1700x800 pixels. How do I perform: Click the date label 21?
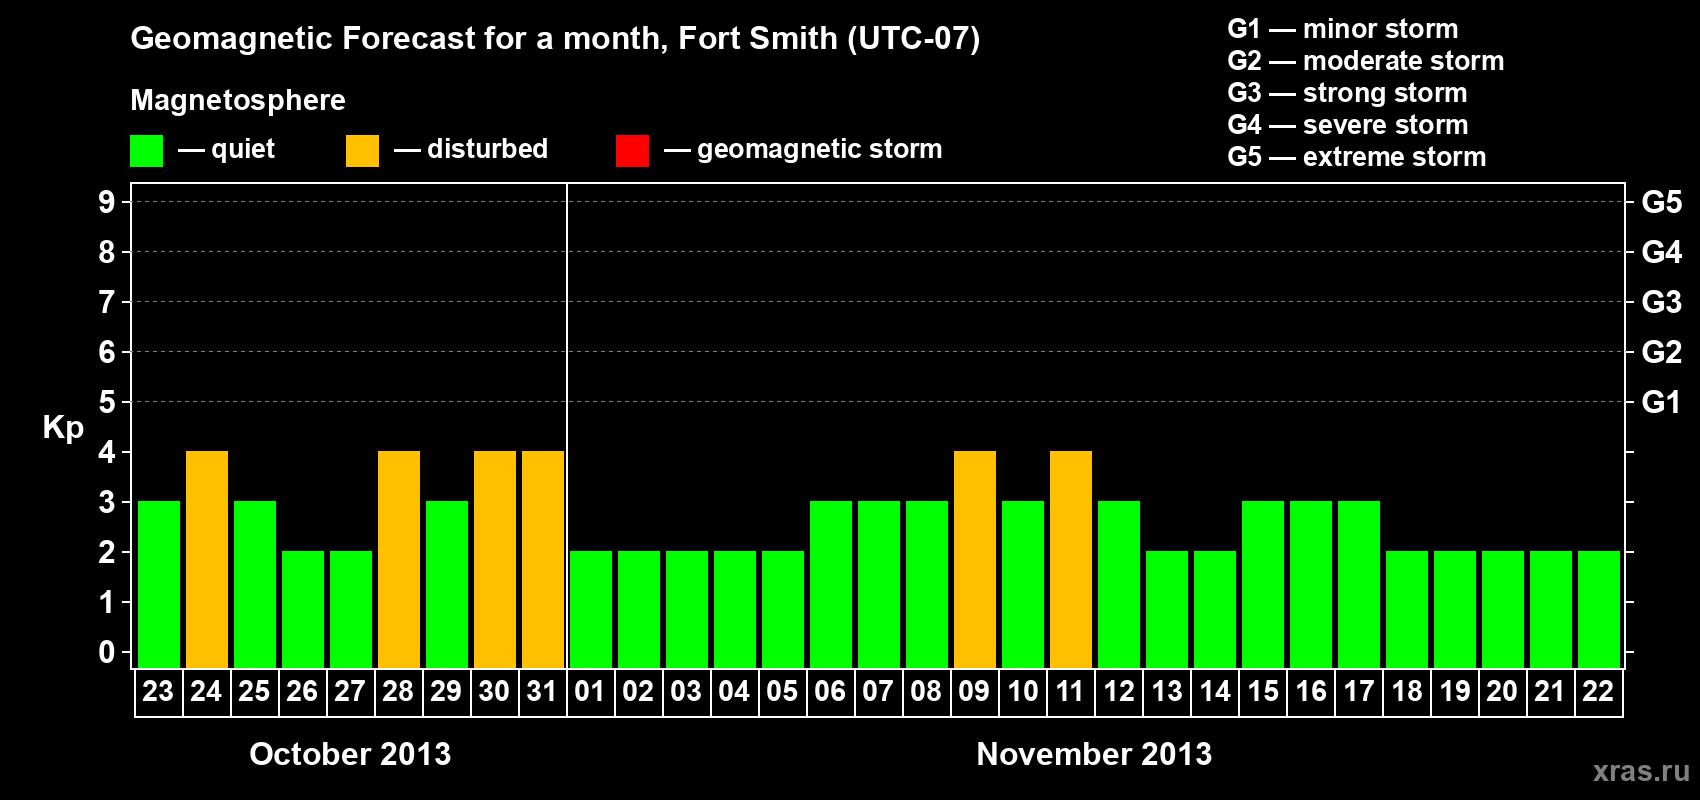[1550, 691]
